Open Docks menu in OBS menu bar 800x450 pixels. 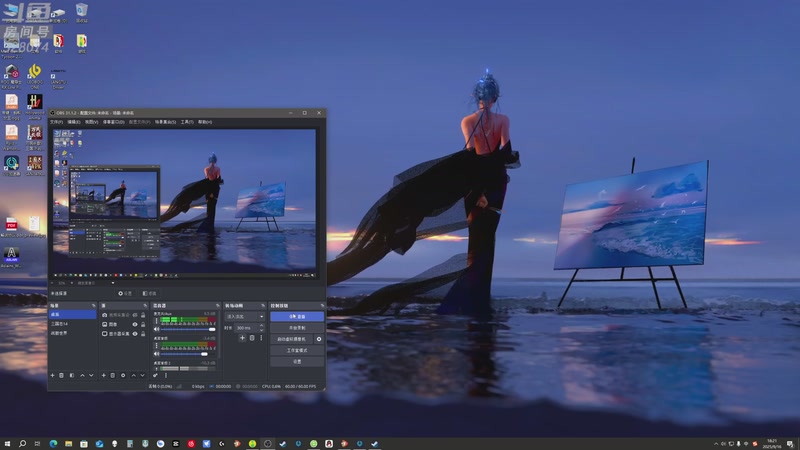[x=114, y=122]
